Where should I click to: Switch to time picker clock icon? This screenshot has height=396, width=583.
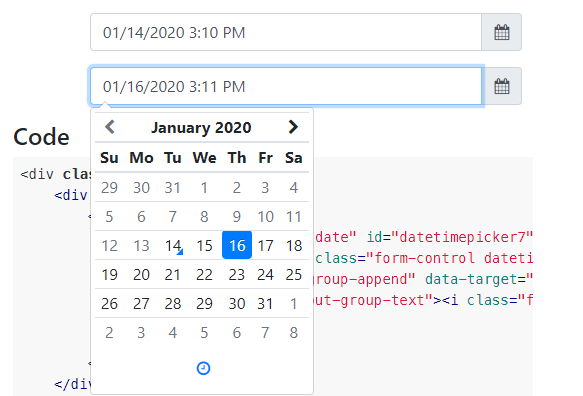tap(203, 368)
